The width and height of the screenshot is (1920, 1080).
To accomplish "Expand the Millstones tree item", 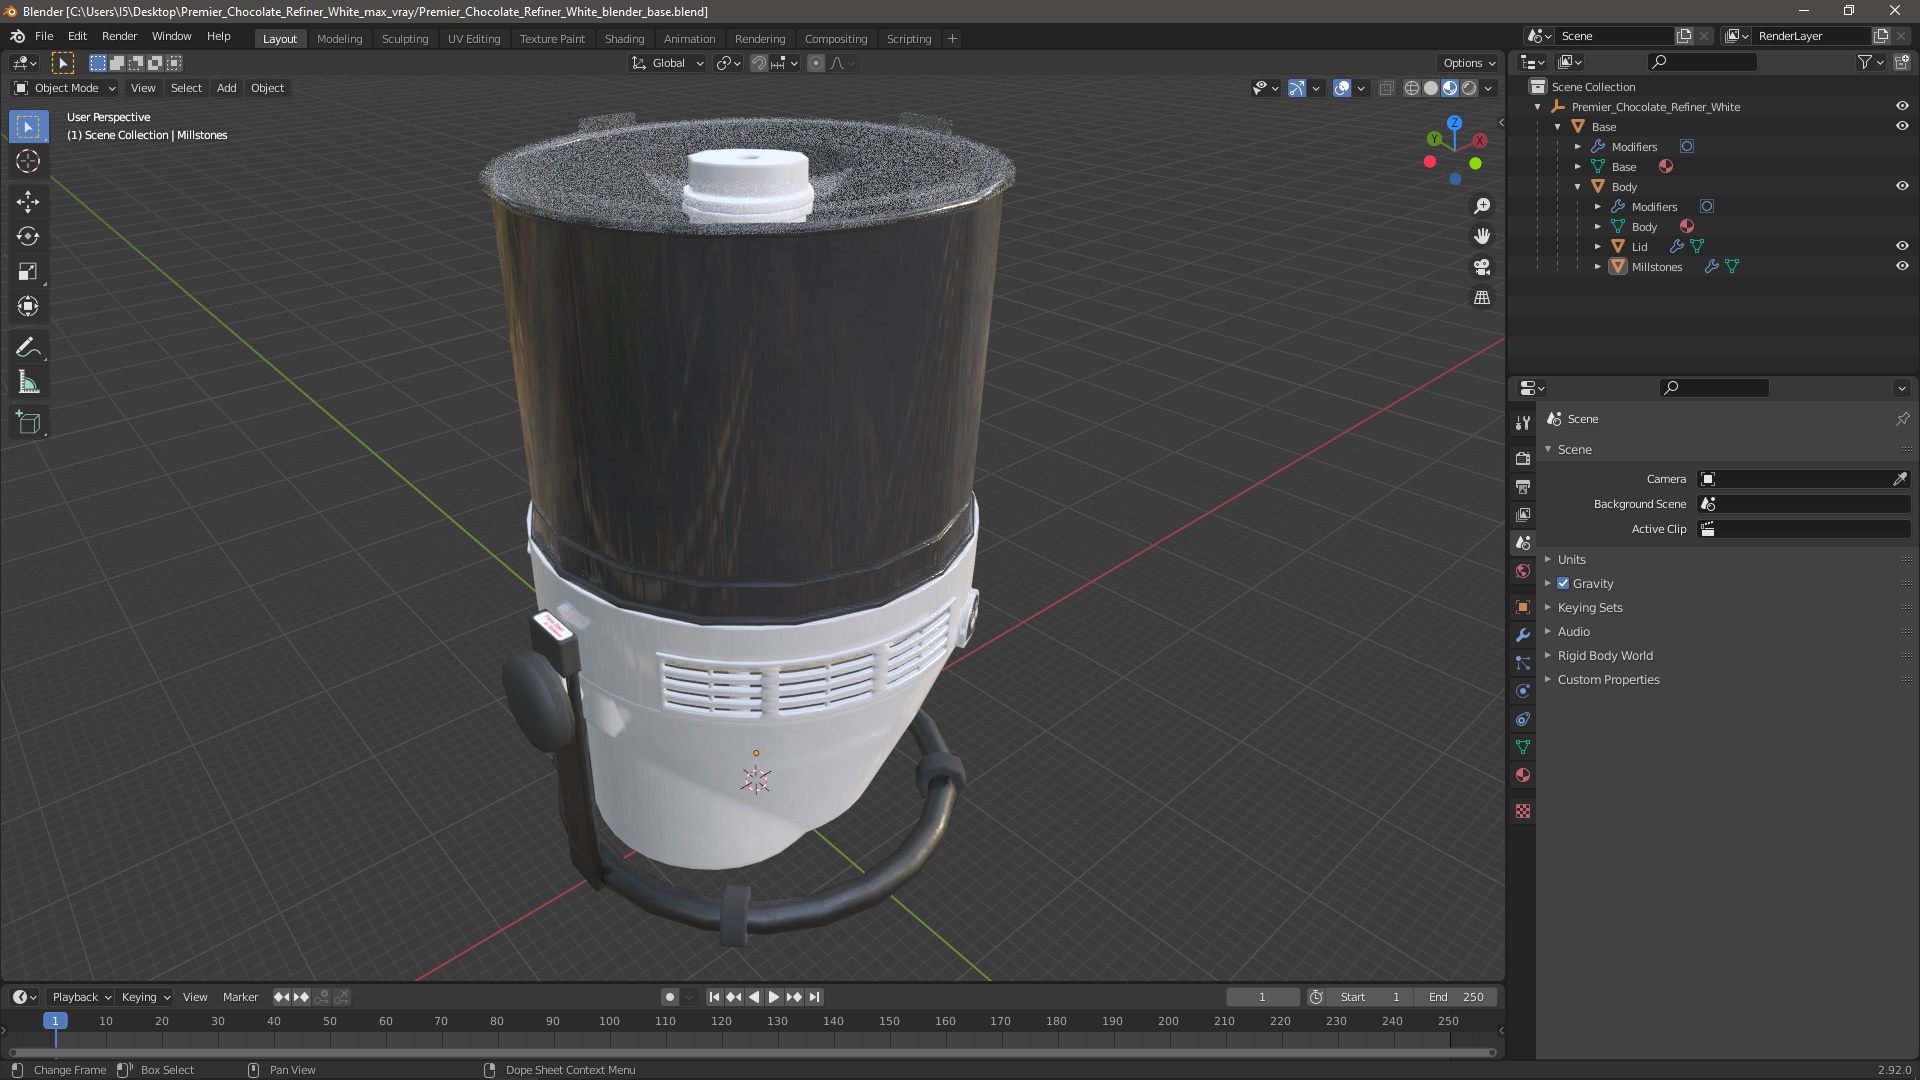I will pos(1598,267).
